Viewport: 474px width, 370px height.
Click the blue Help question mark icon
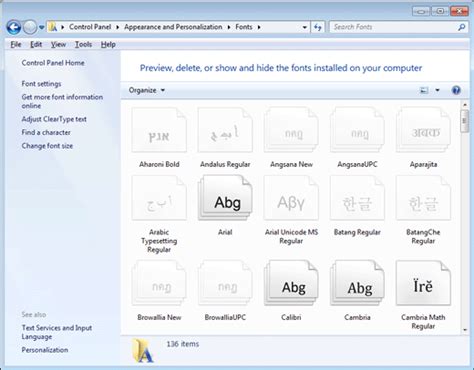point(456,90)
